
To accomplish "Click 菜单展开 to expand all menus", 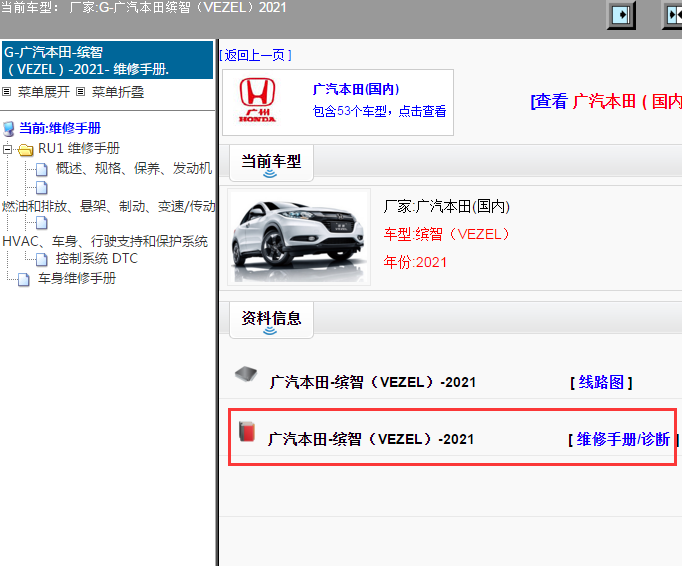I will coord(43,92).
